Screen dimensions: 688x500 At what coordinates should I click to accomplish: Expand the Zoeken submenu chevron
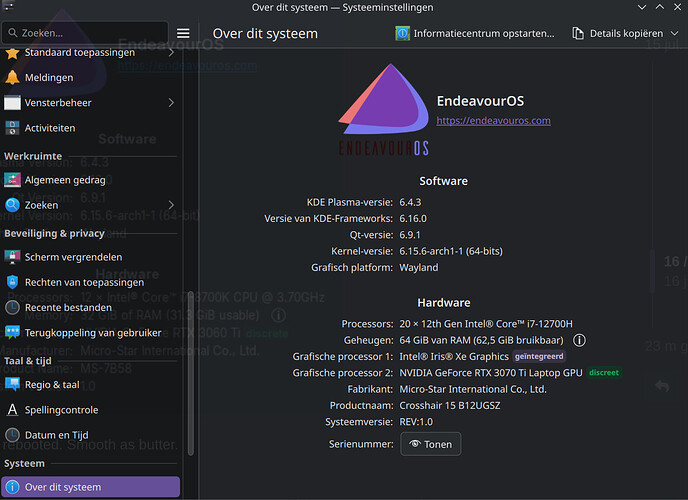tap(171, 205)
